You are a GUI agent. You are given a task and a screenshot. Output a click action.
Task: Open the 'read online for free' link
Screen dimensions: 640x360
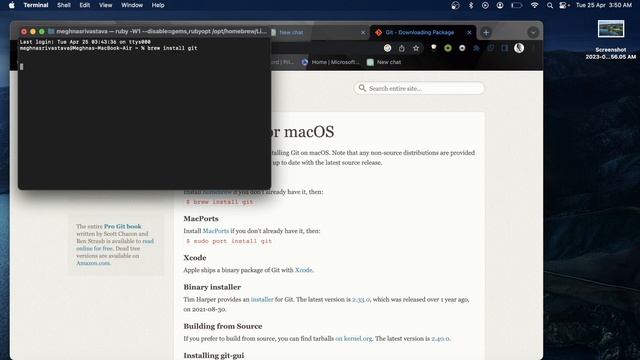tap(115, 244)
